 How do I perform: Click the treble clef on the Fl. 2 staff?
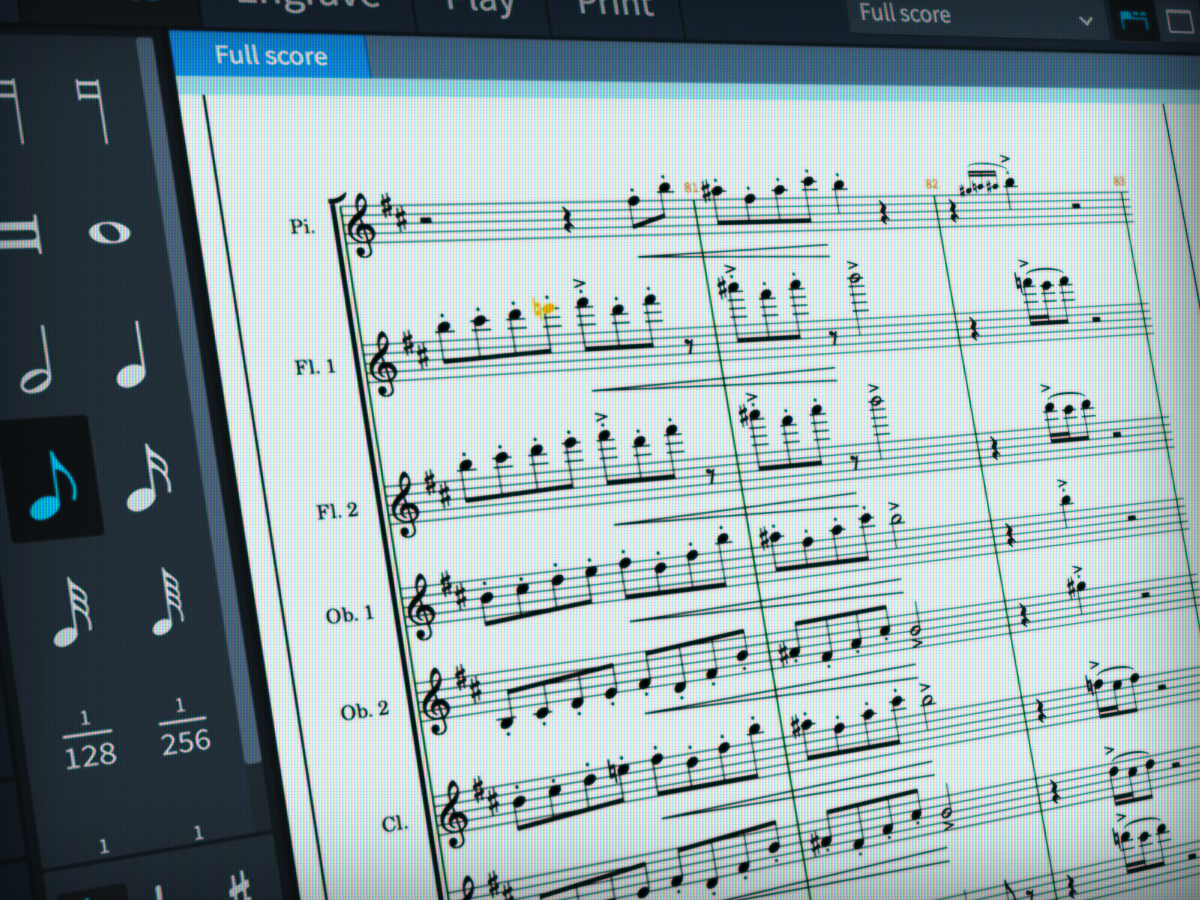404,507
